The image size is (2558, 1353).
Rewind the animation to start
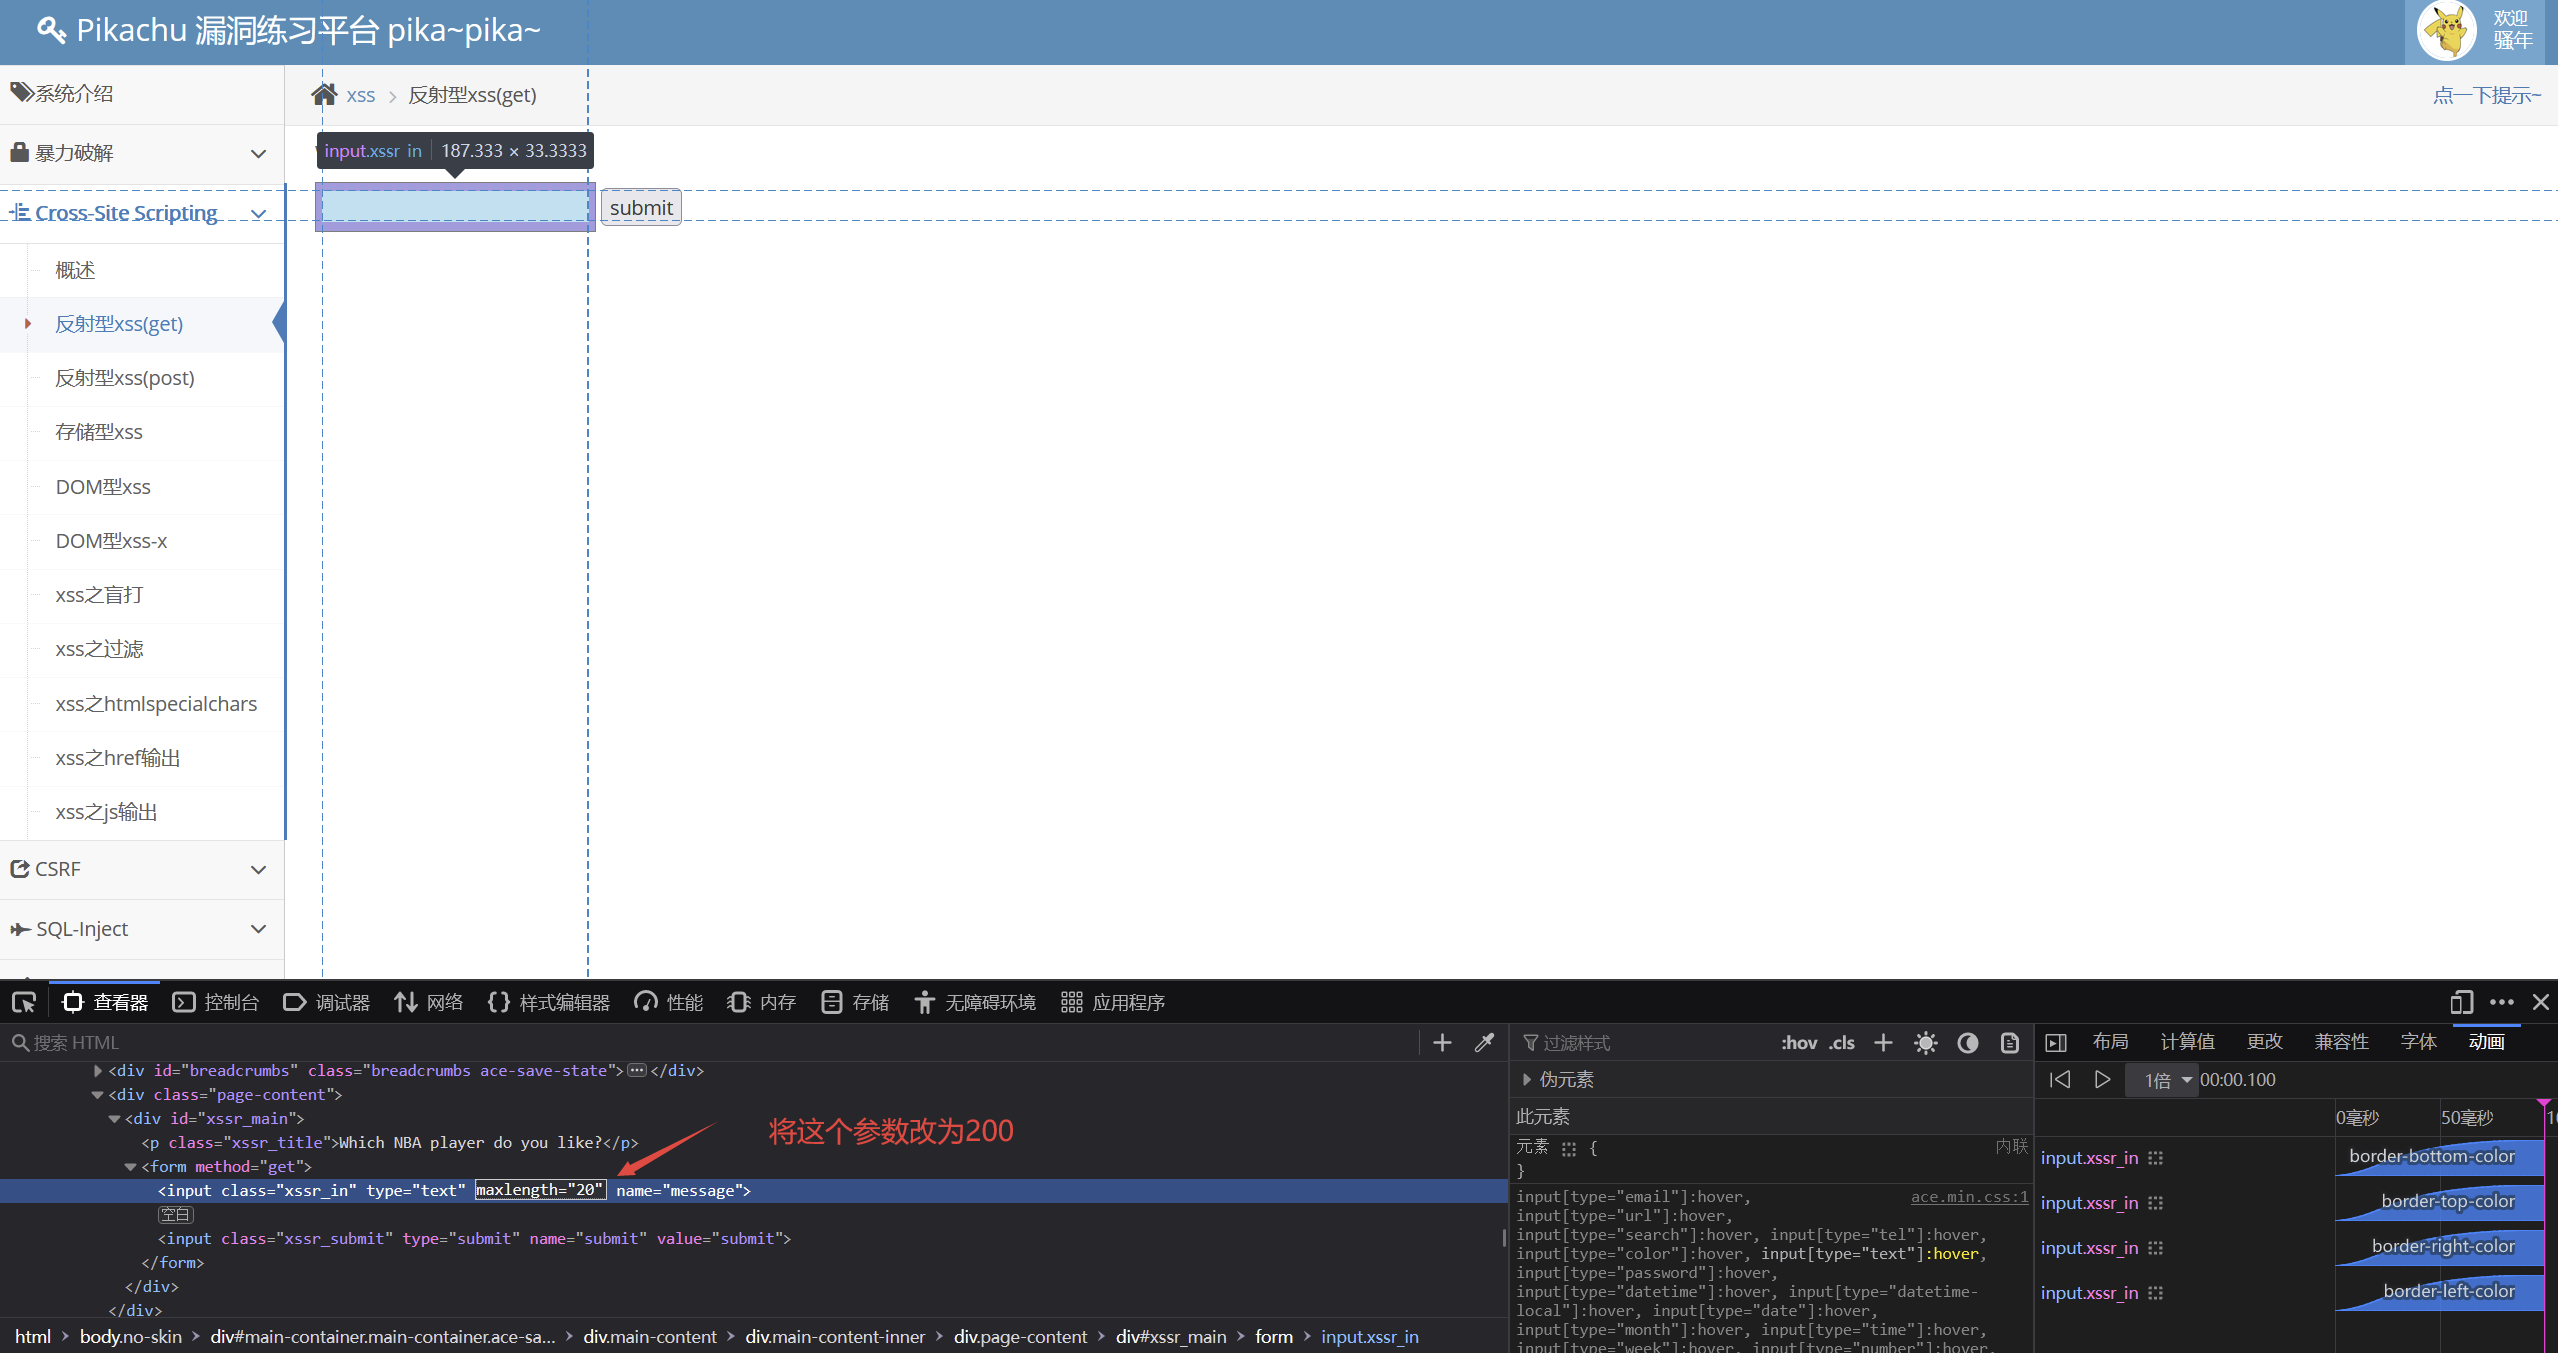tap(2059, 1080)
